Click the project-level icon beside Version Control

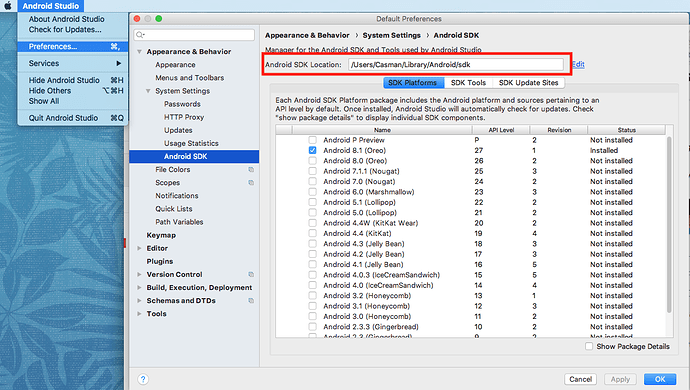click(251, 274)
